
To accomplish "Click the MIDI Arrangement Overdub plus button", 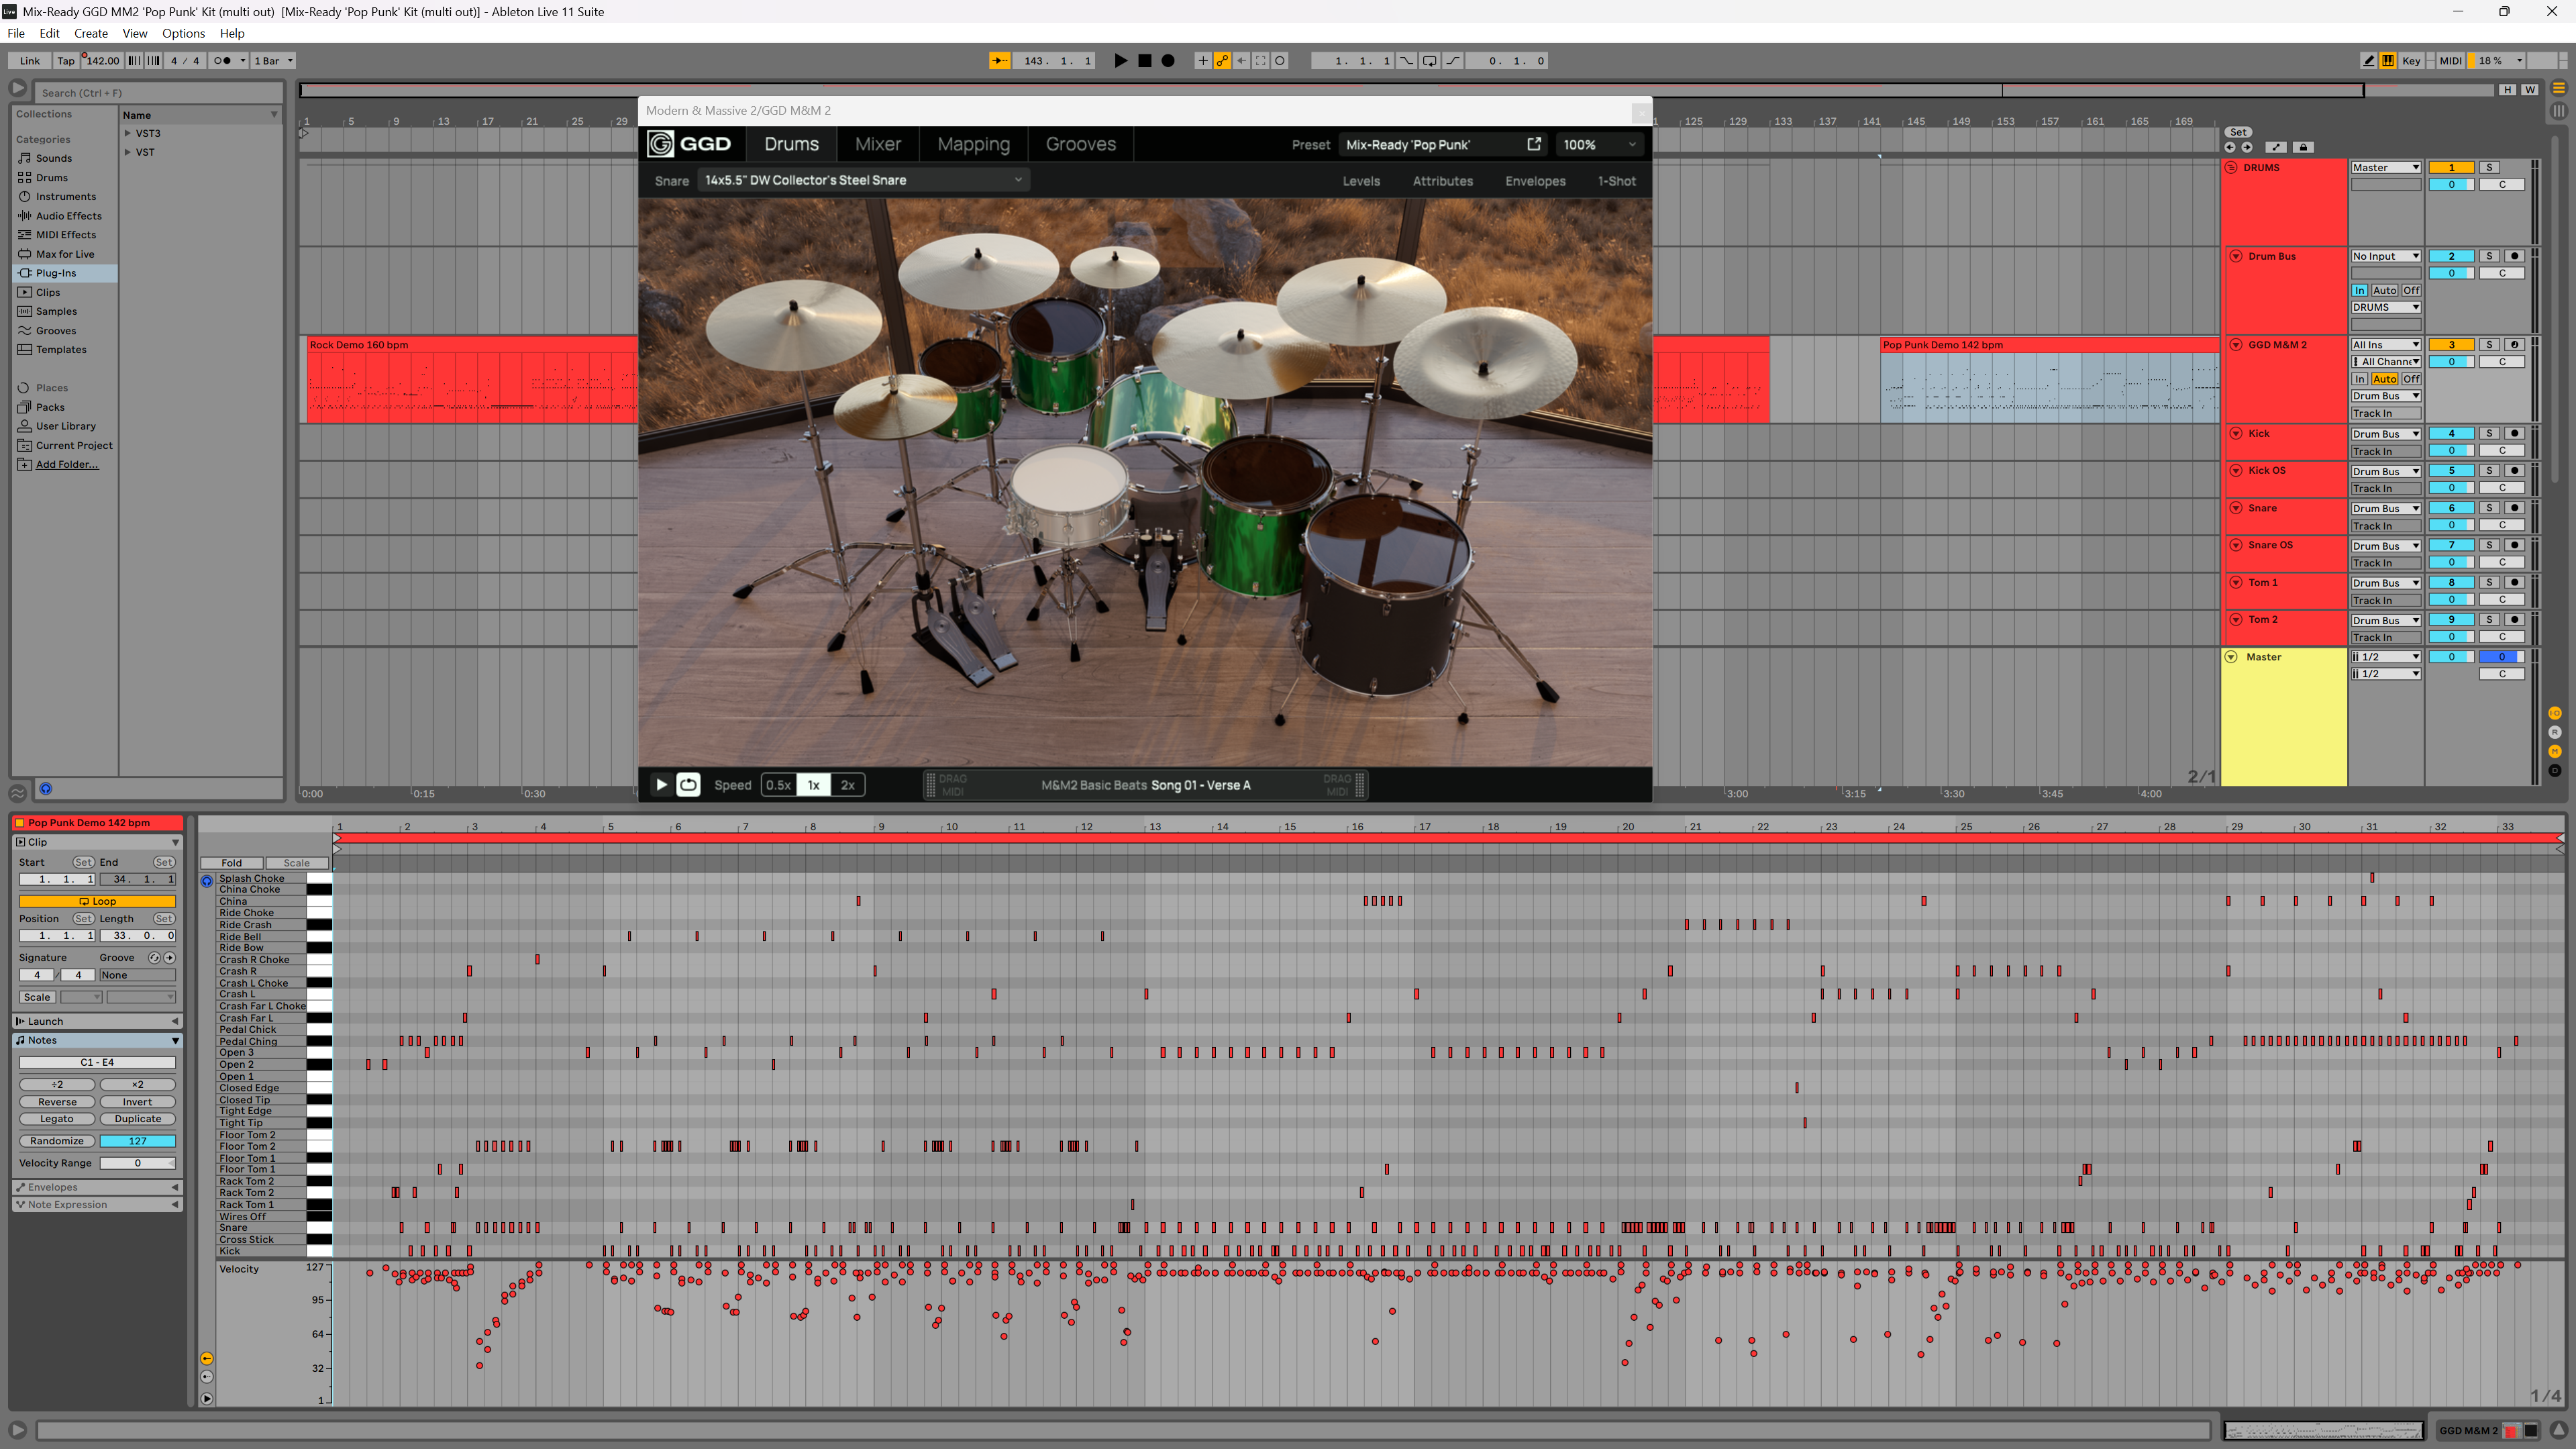I will coord(1203,61).
